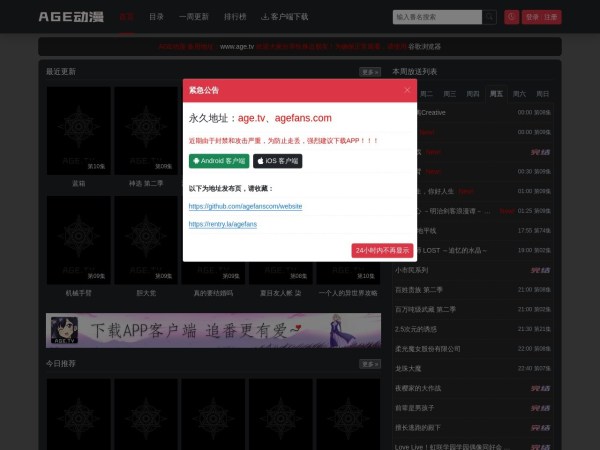Click the 下载APP客户端 banner
This screenshot has height=450, width=600.
click(x=213, y=330)
